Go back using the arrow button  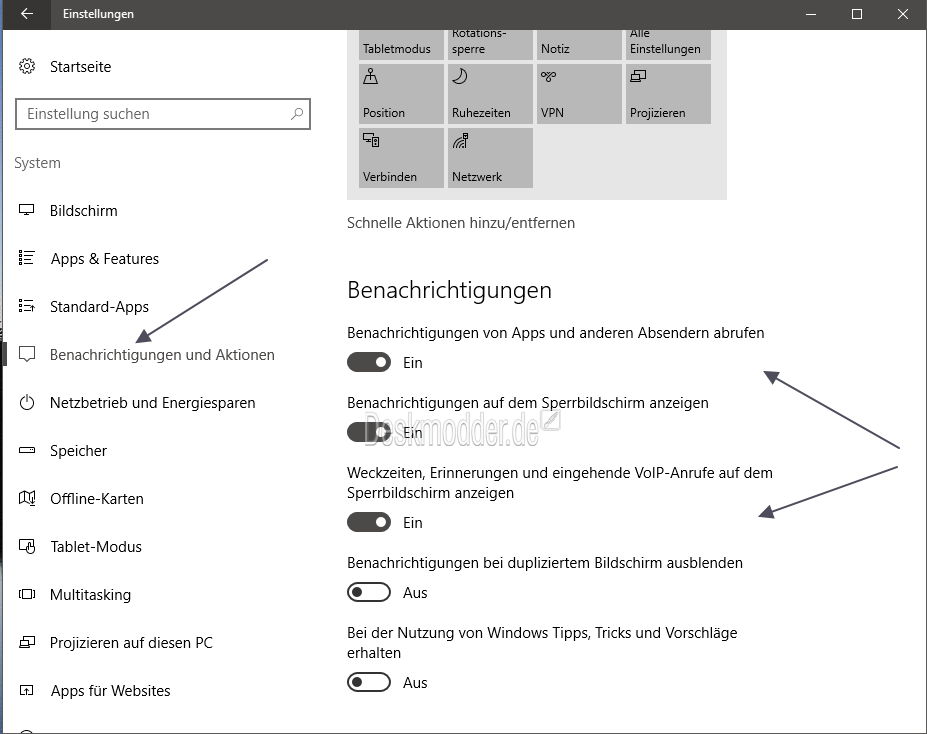click(x=25, y=14)
